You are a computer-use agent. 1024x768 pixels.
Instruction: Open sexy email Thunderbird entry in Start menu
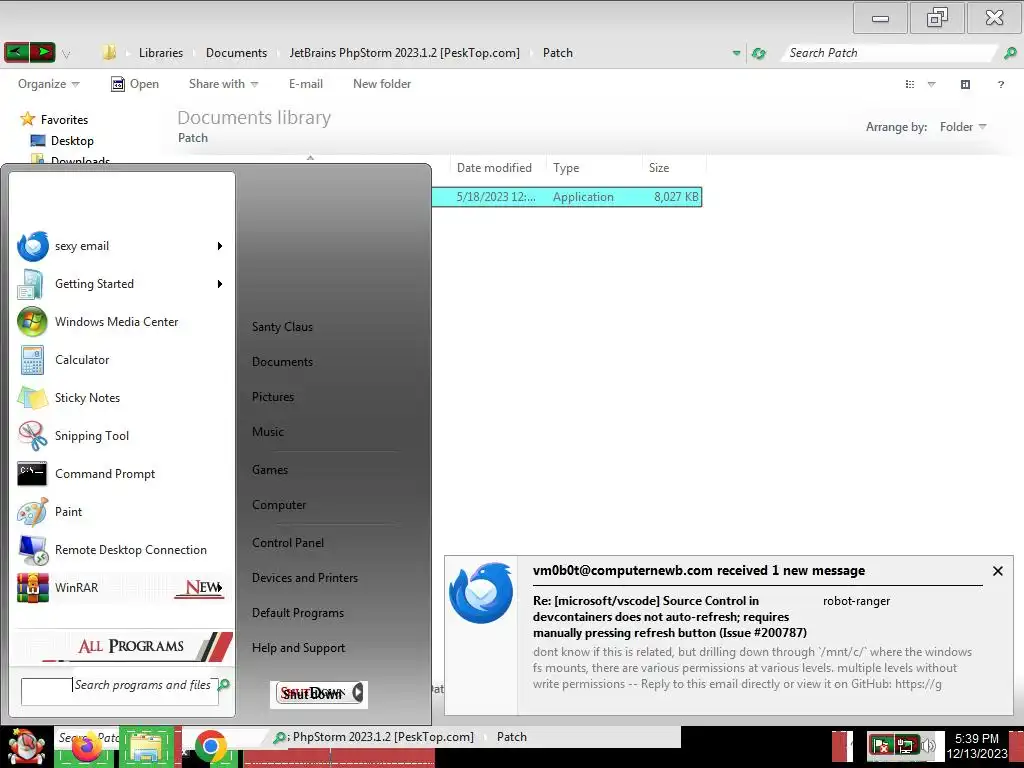(x=121, y=246)
